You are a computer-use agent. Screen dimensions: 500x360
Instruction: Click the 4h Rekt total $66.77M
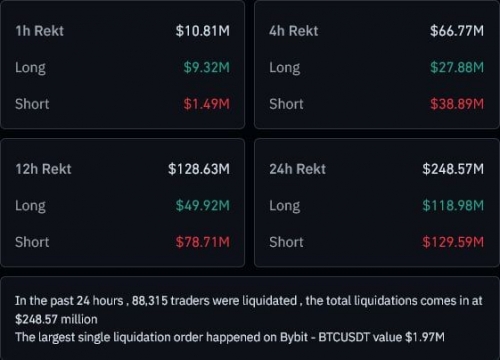click(457, 31)
